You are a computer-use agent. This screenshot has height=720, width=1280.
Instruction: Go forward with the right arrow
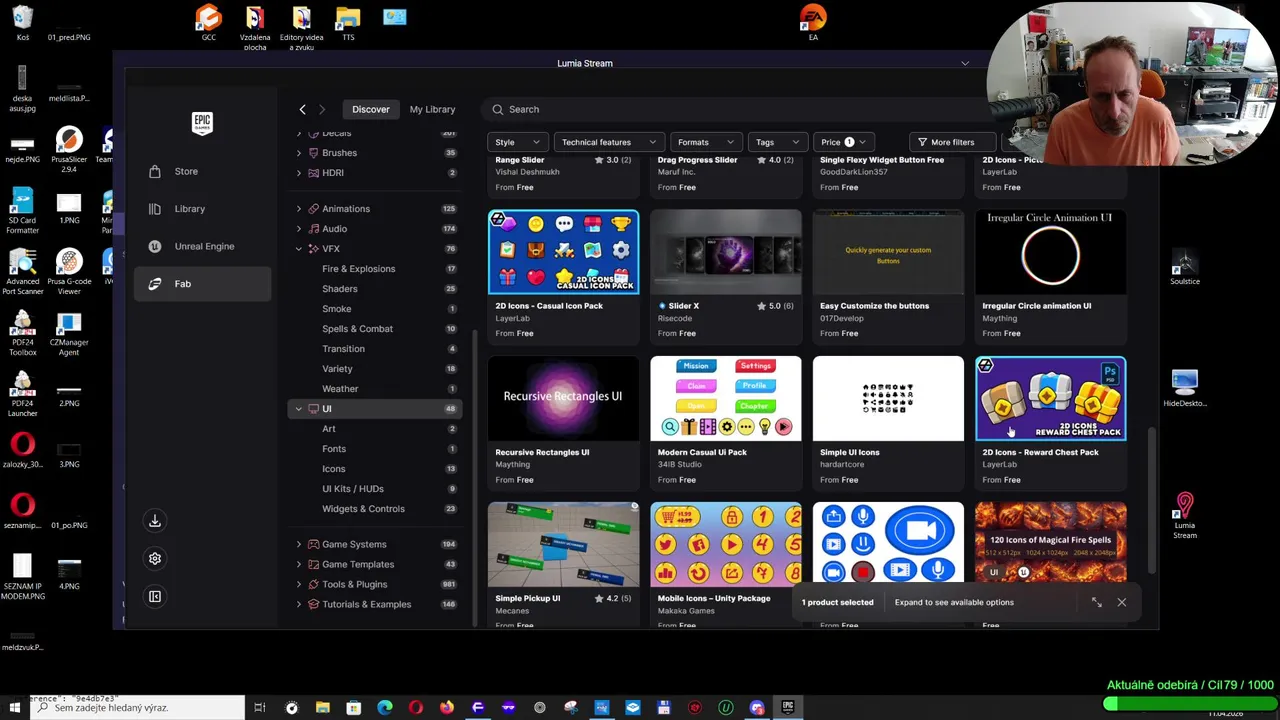pyautogui.click(x=322, y=109)
